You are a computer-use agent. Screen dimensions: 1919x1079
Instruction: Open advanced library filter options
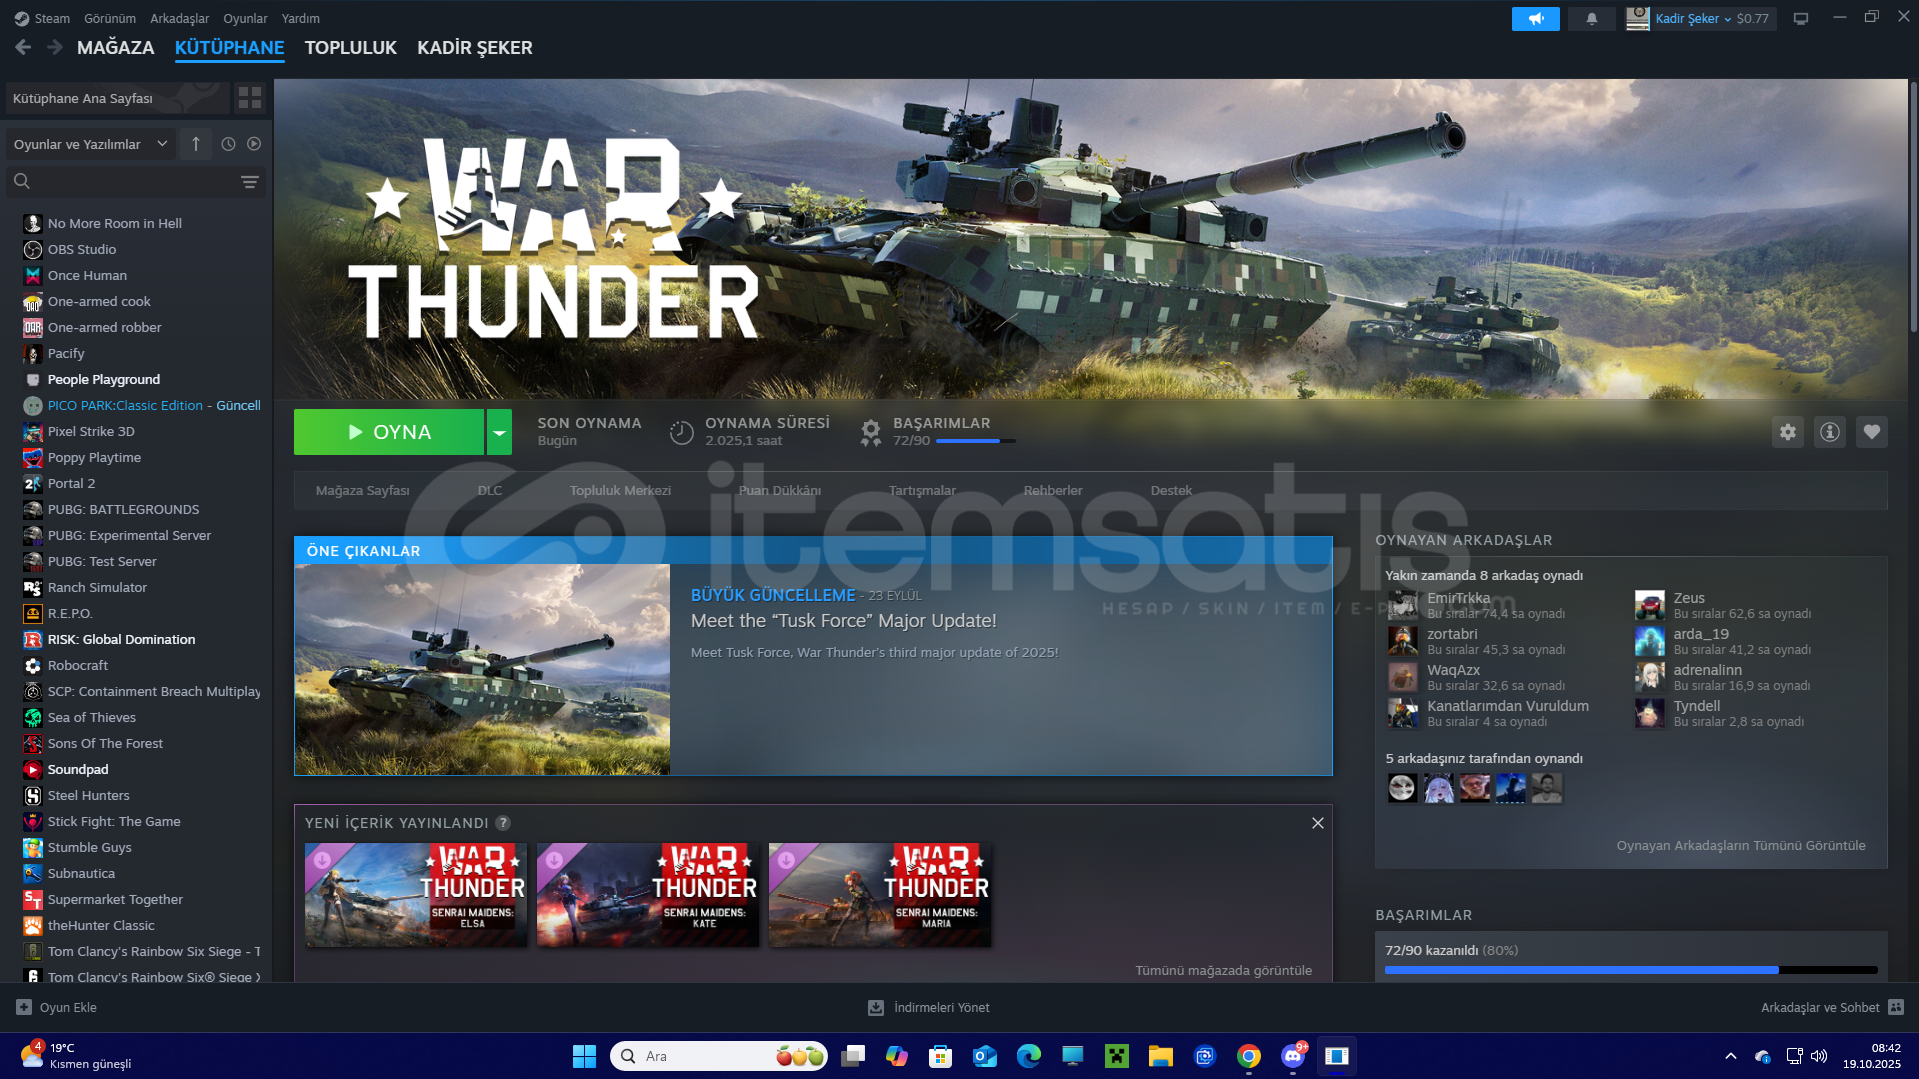(x=250, y=182)
